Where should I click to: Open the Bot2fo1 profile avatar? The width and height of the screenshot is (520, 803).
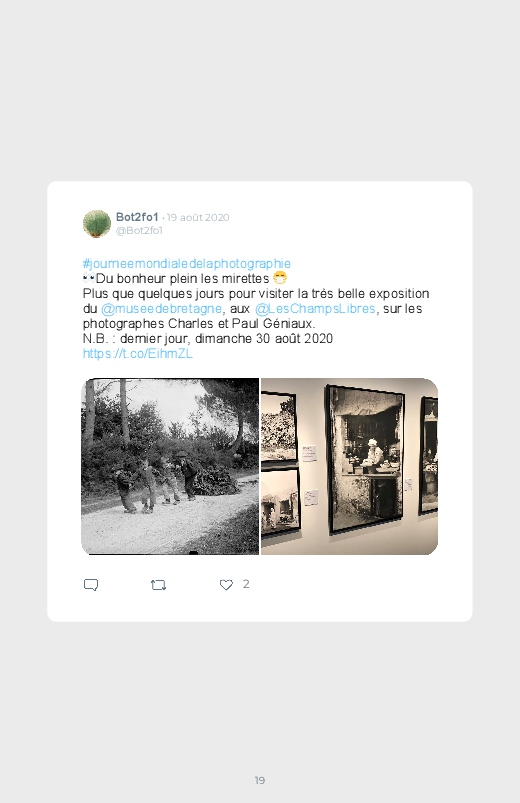pos(97,224)
